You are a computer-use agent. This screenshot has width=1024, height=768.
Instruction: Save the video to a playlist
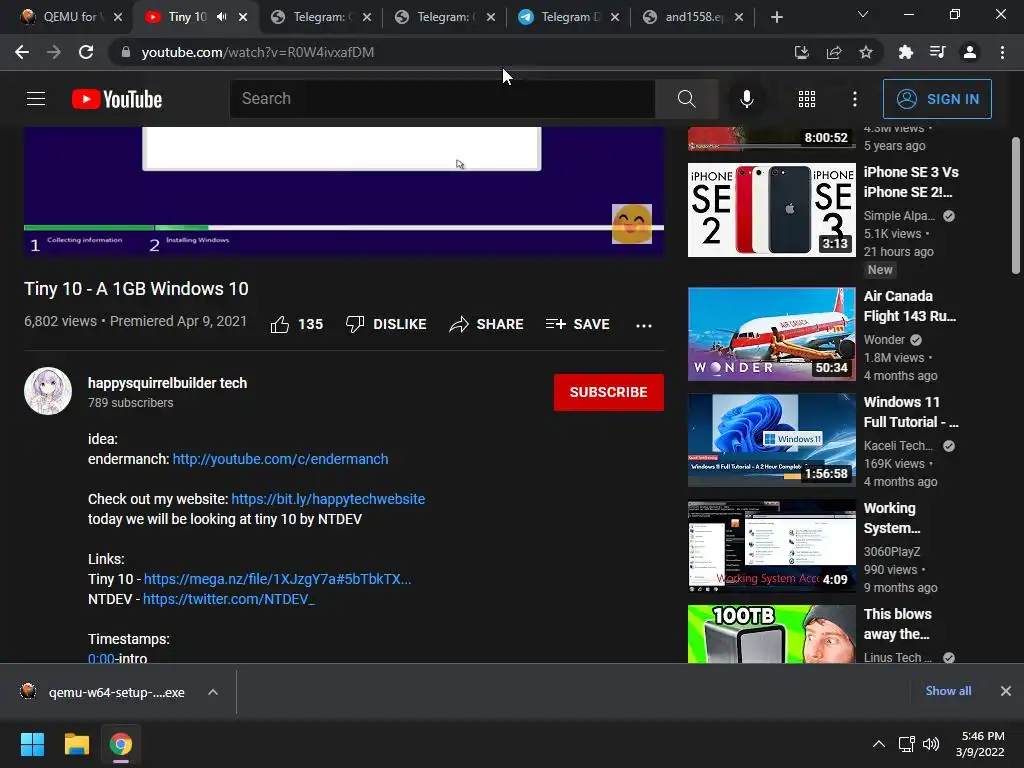(577, 324)
